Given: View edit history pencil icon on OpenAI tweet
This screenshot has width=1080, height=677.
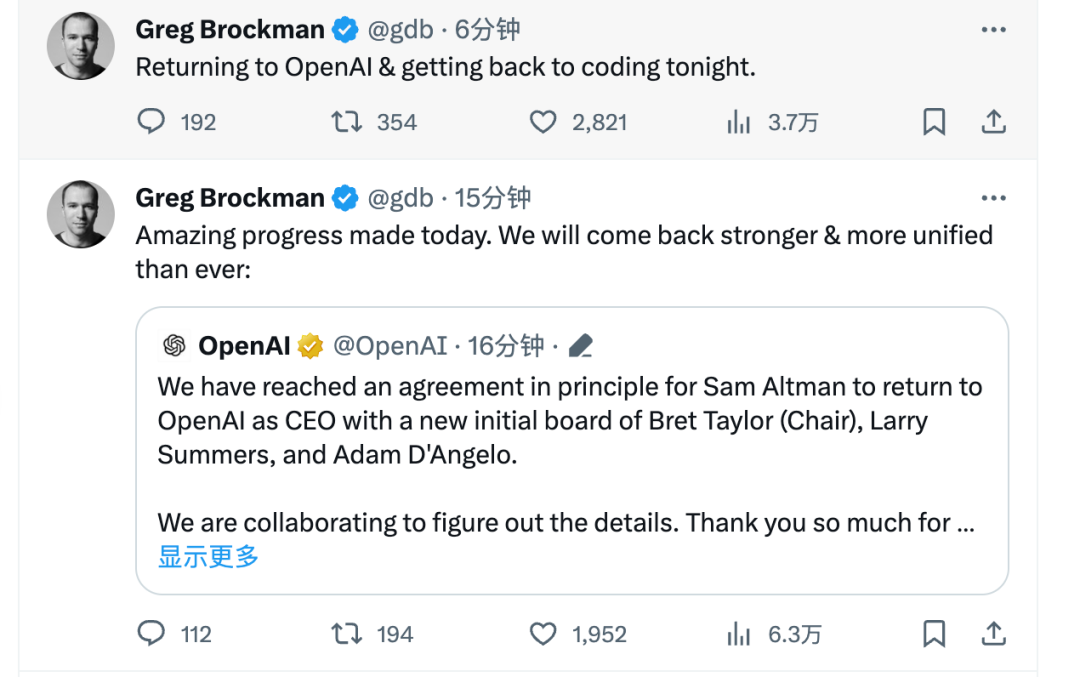Looking at the screenshot, I should [581, 346].
